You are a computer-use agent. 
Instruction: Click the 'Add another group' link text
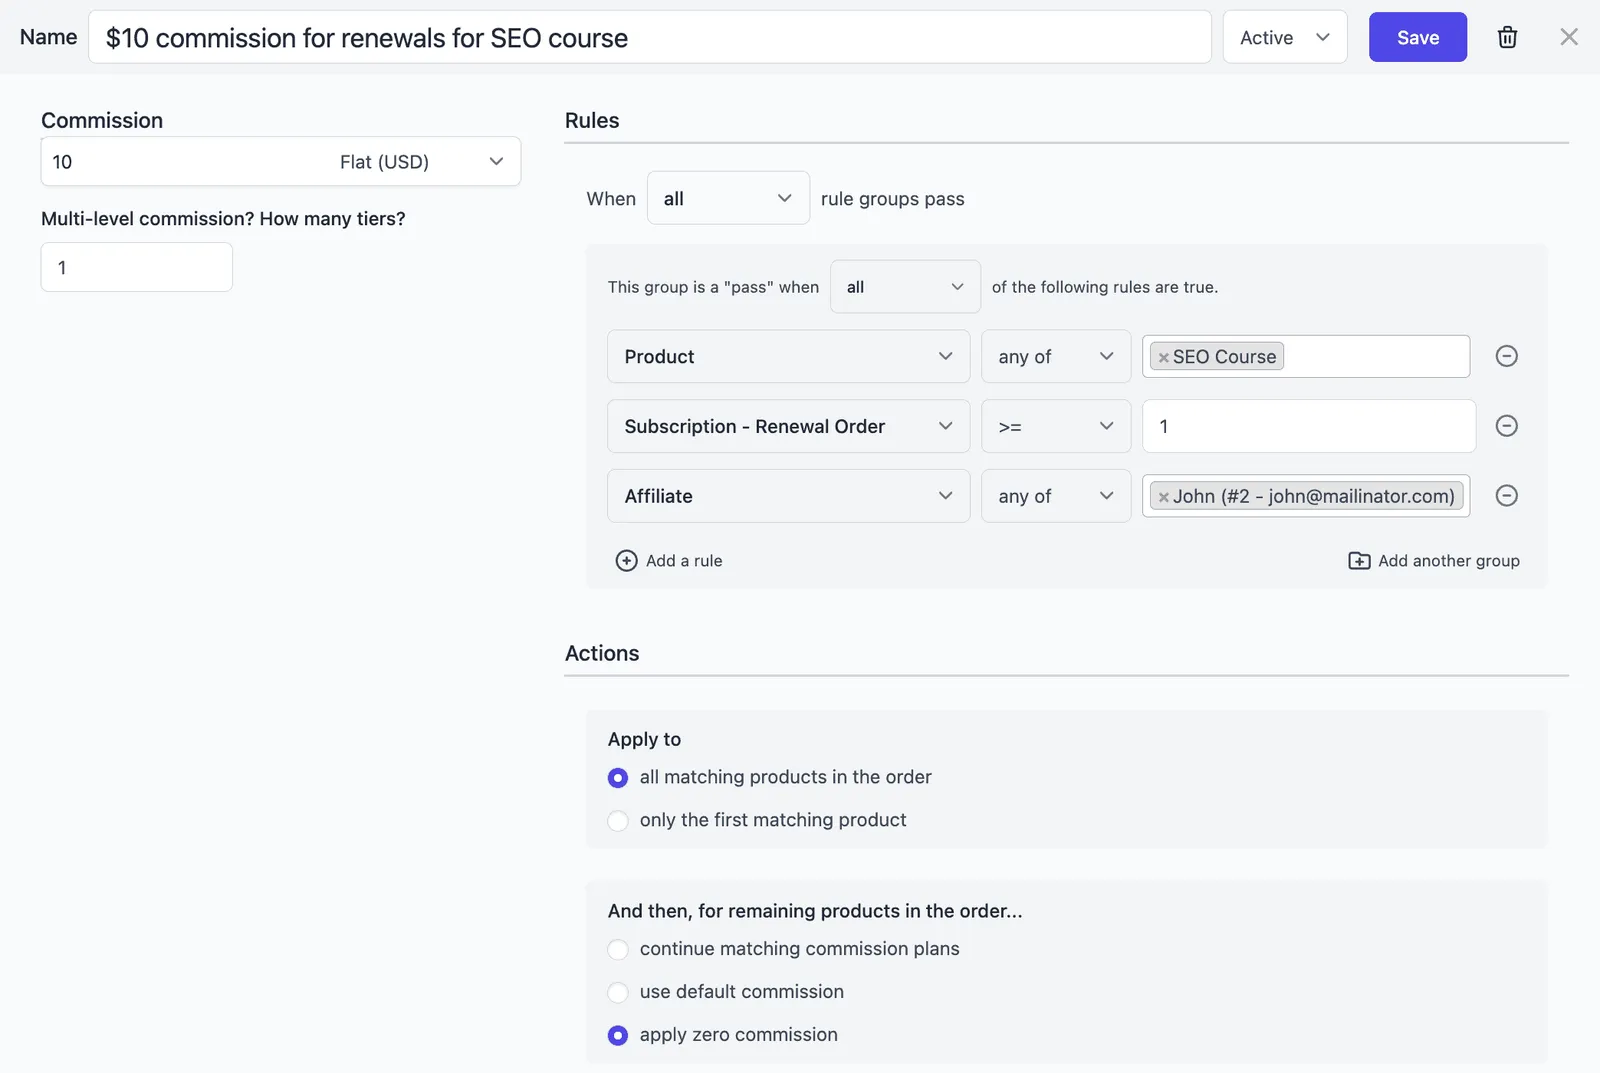tap(1449, 561)
